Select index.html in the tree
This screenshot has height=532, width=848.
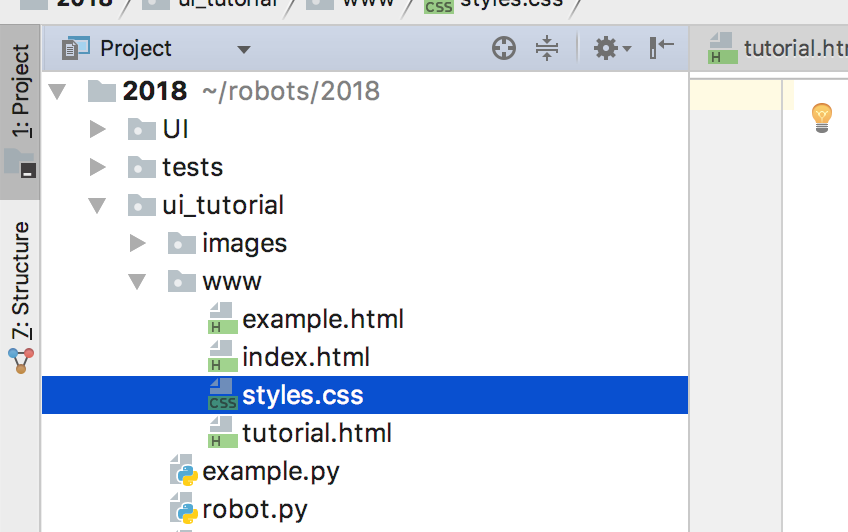306,357
